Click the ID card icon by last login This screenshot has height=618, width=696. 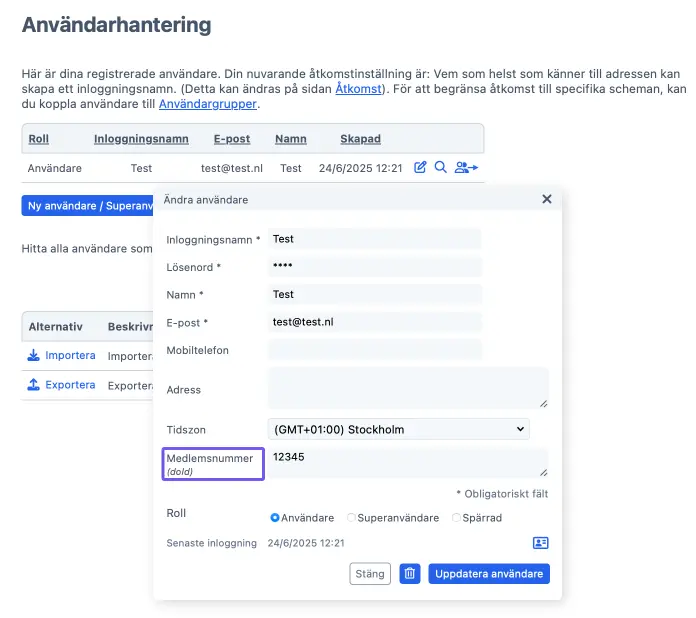point(540,543)
